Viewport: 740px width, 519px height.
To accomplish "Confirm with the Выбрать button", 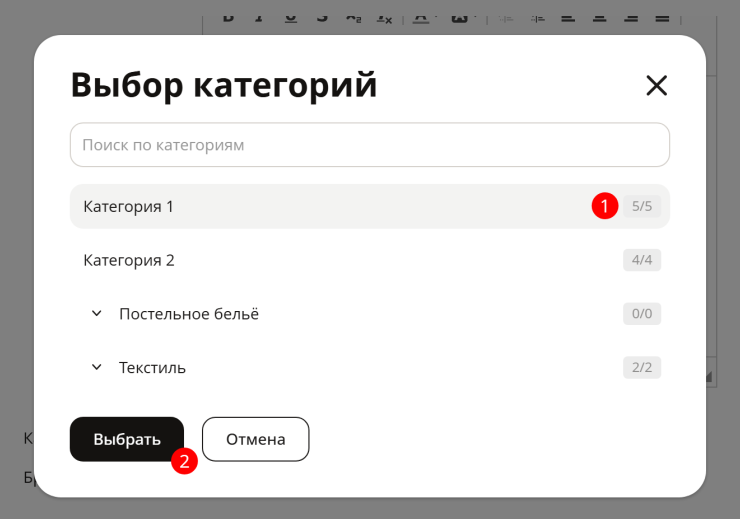I will click(127, 439).
